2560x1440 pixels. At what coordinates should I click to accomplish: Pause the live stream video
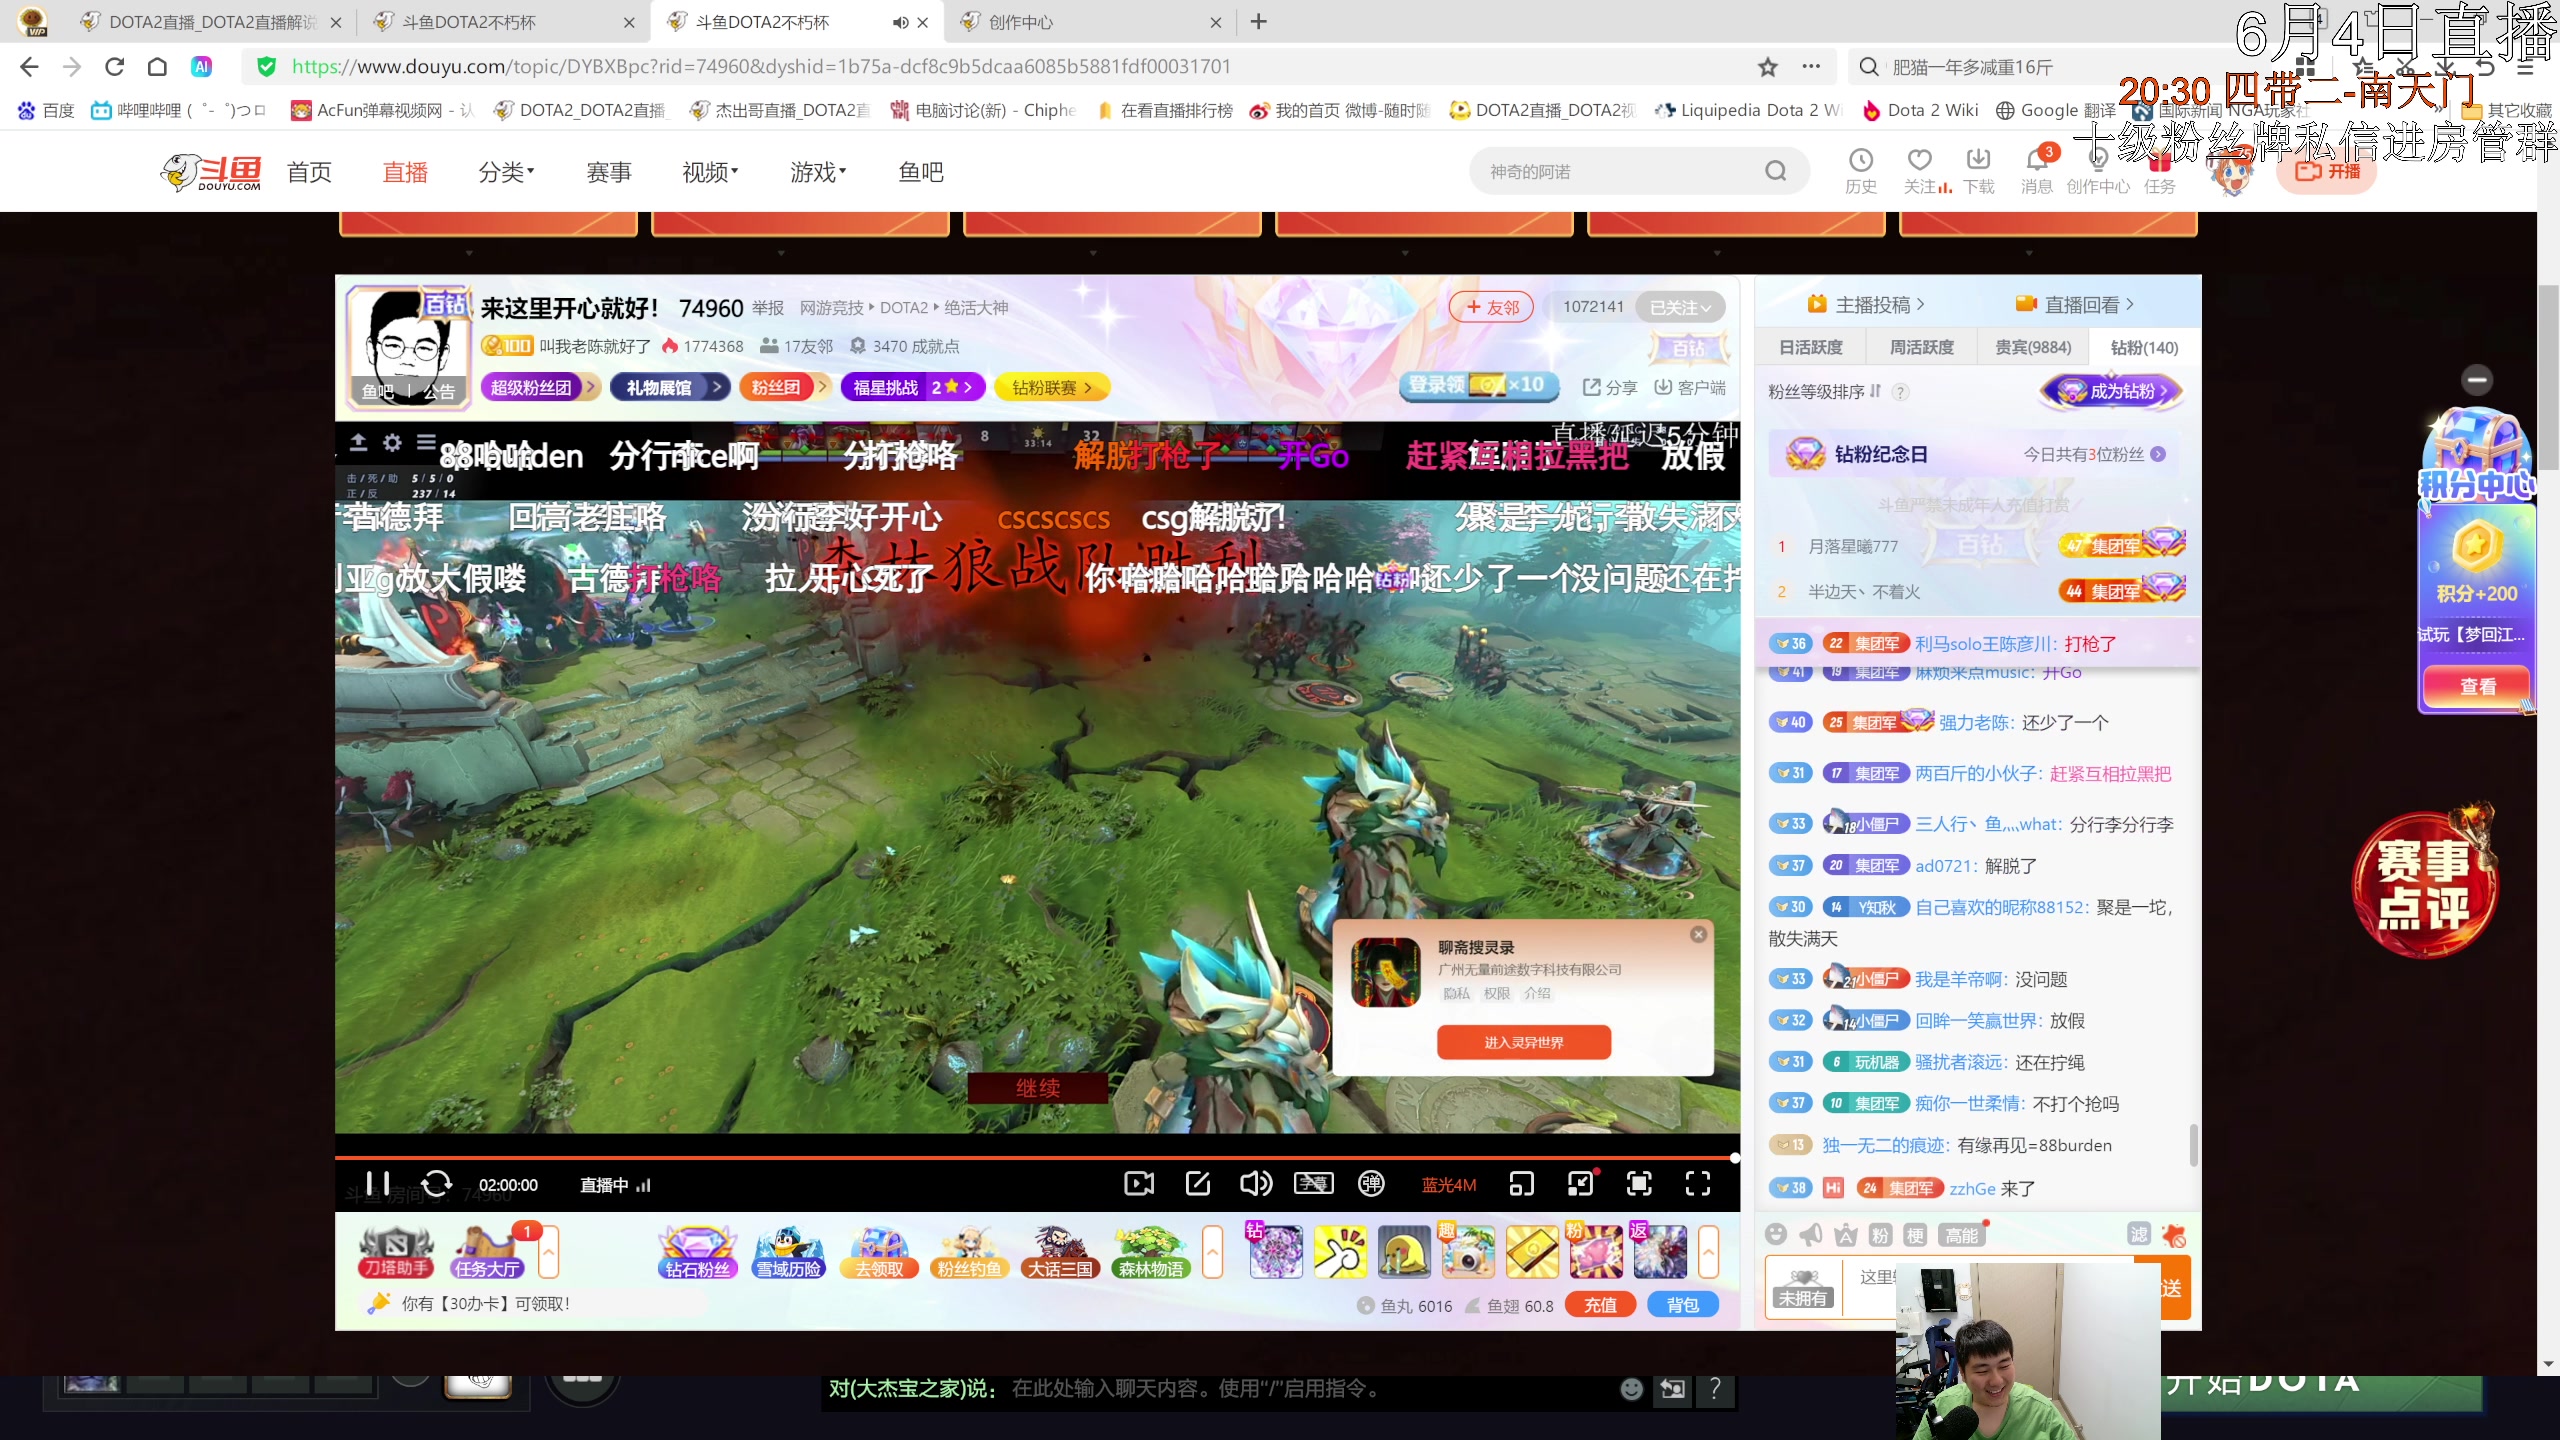tap(378, 1184)
